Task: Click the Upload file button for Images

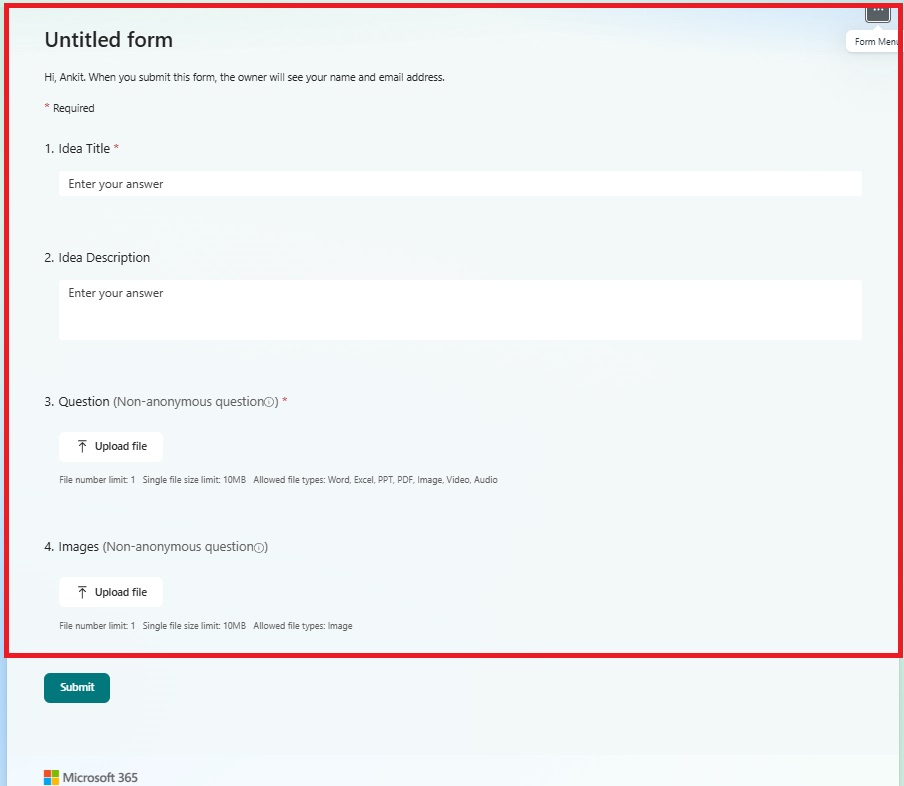Action: point(110,592)
